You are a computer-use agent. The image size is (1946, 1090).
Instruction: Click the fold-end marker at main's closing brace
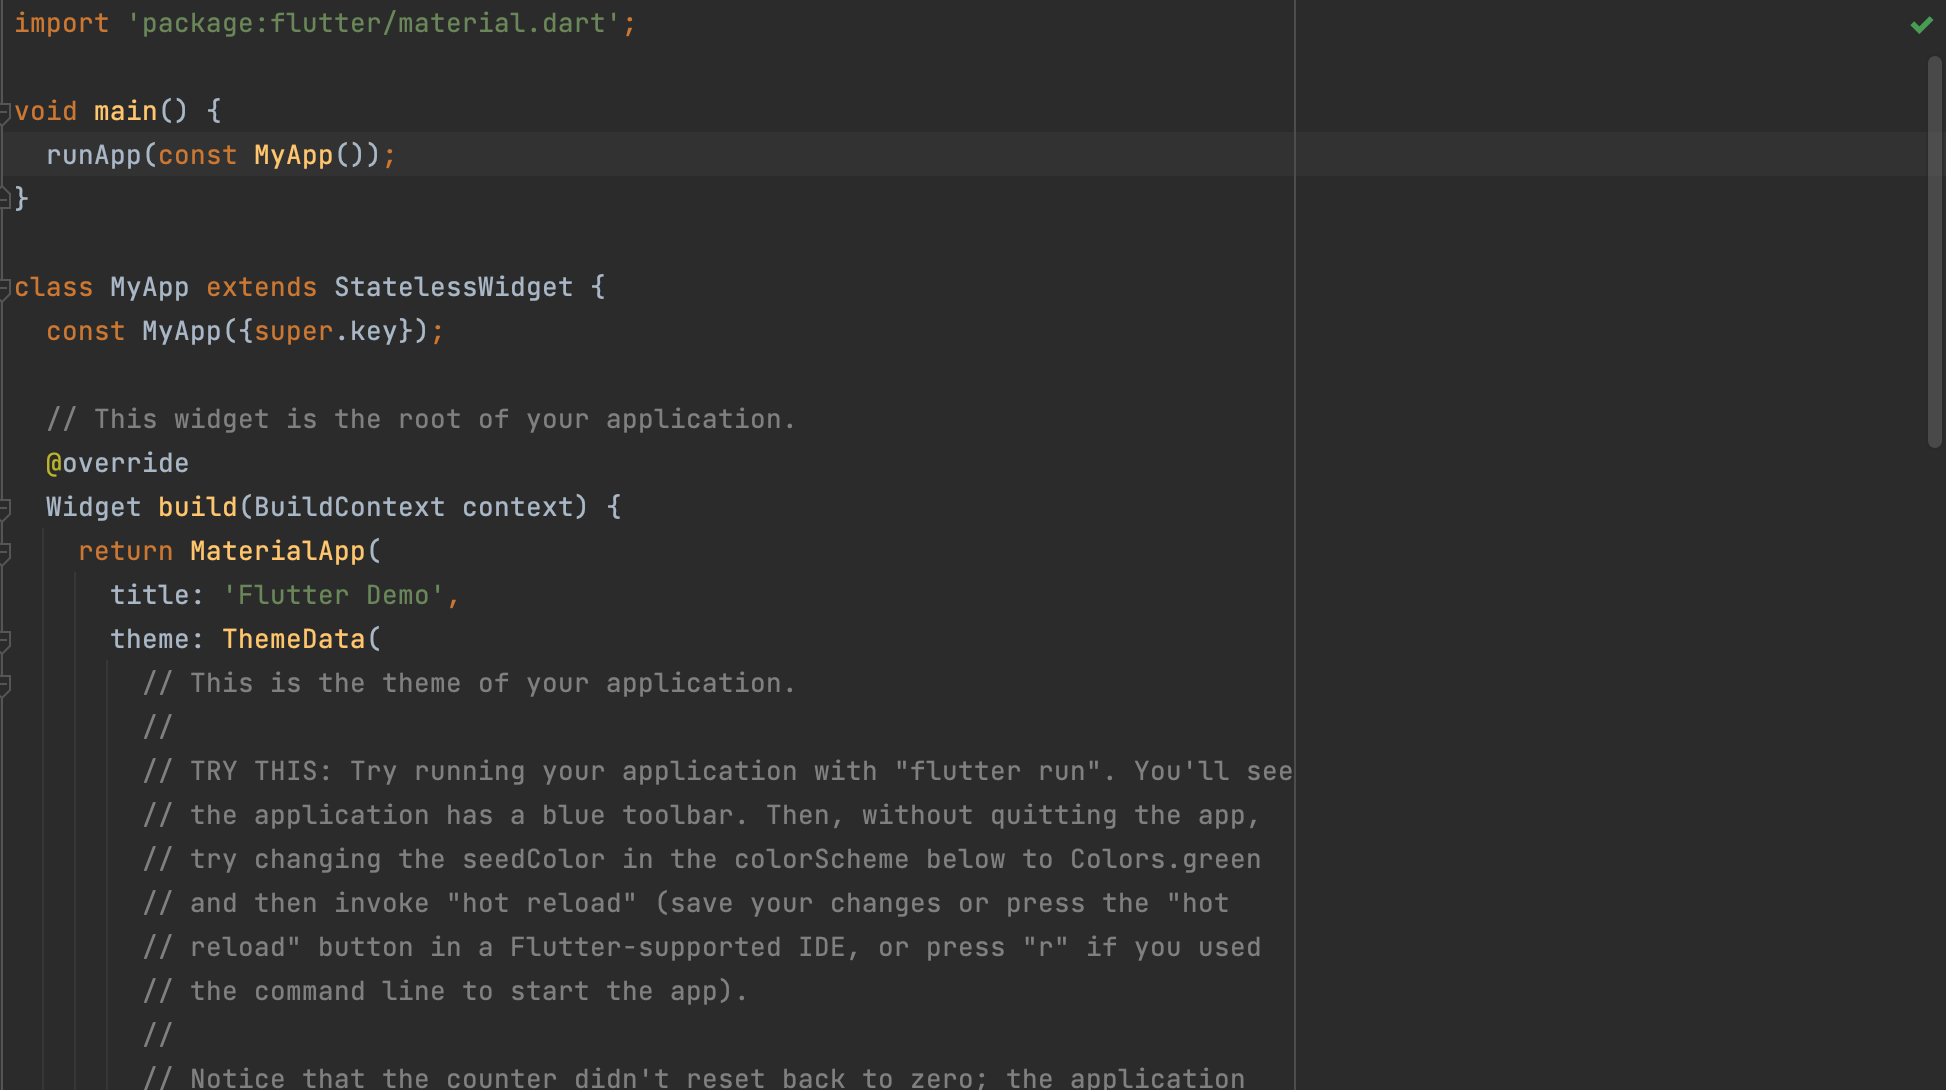point(5,198)
